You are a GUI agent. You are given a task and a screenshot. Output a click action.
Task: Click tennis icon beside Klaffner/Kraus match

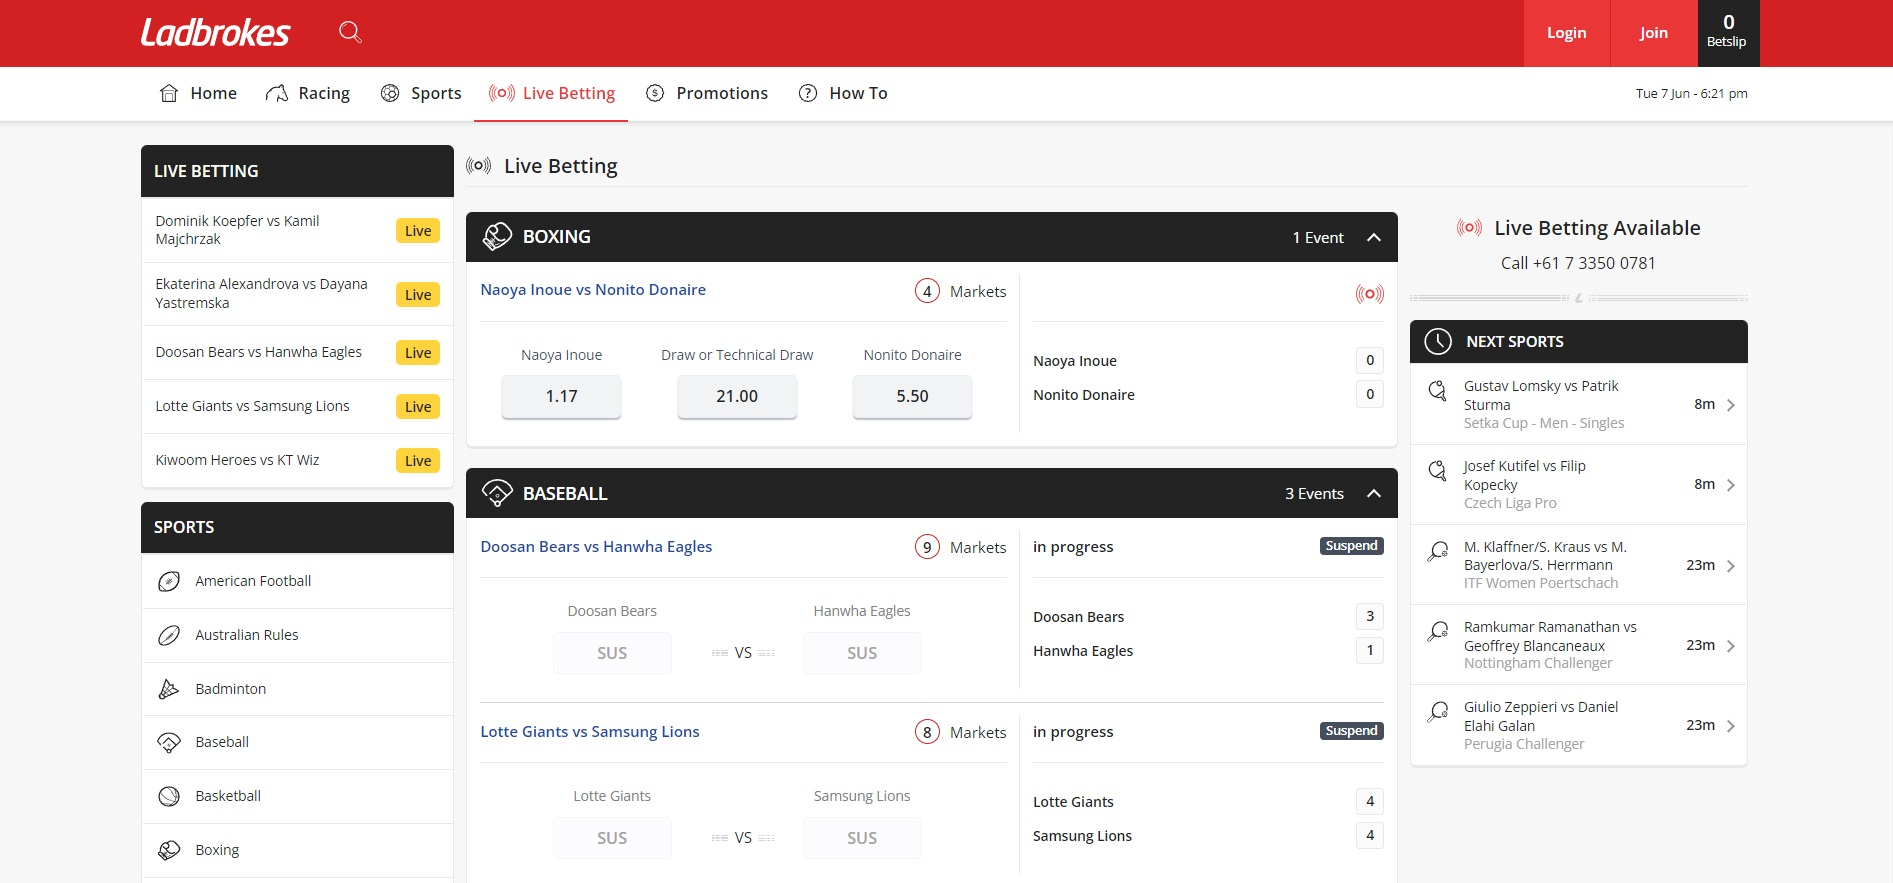coord(1438,551)
